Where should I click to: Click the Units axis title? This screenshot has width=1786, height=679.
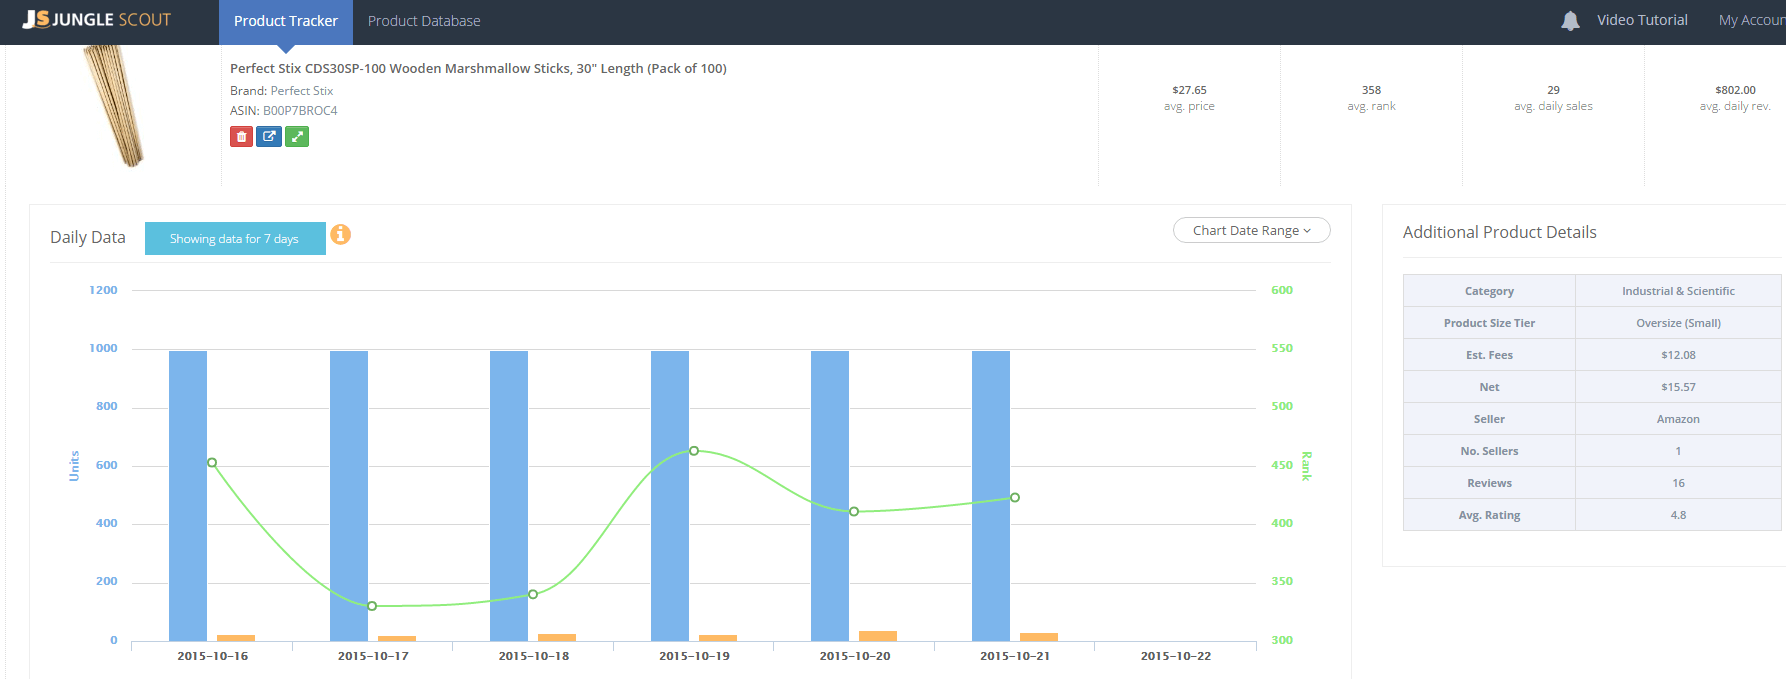pyautogui.click(x=74, y=466)
